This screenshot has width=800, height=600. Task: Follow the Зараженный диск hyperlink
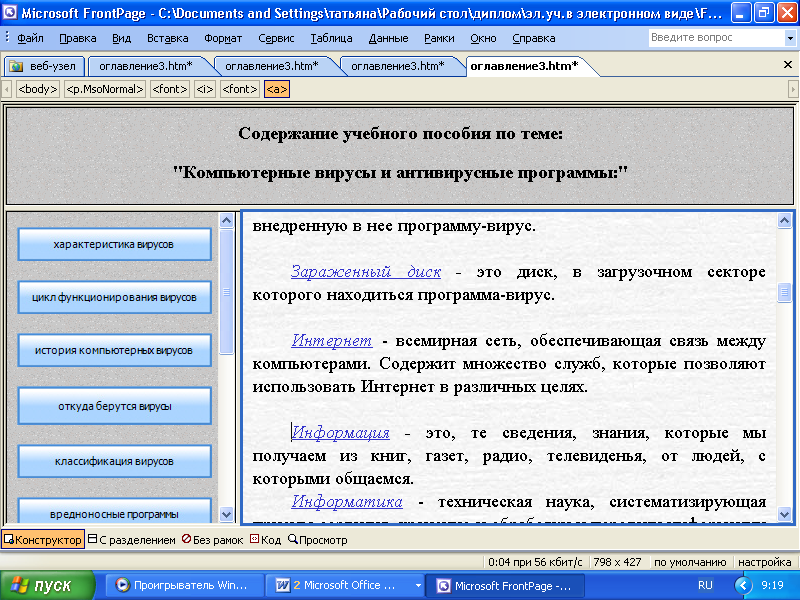click(x=365, y=272)
